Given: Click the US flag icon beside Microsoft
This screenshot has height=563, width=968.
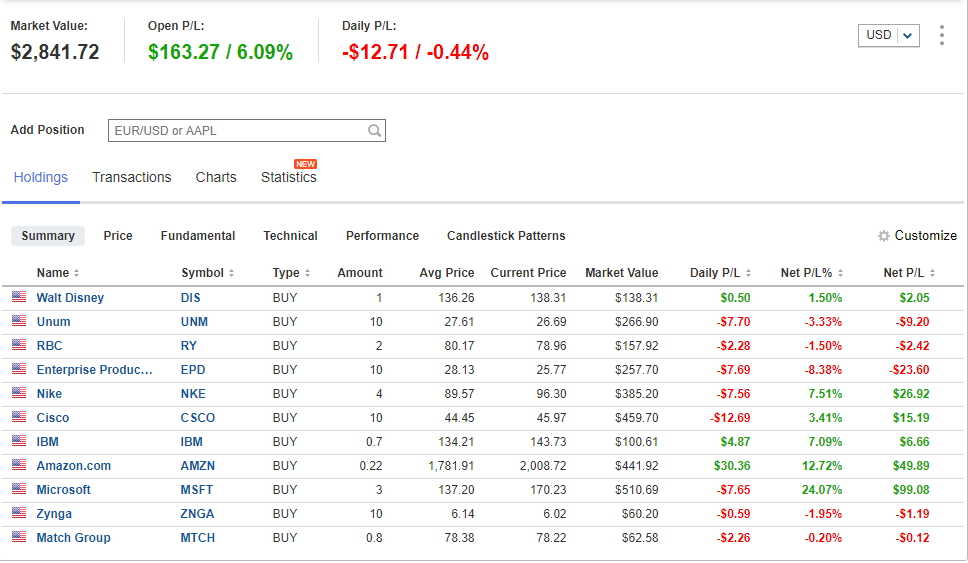Looking at the screenshot, I should pos(19,489).
